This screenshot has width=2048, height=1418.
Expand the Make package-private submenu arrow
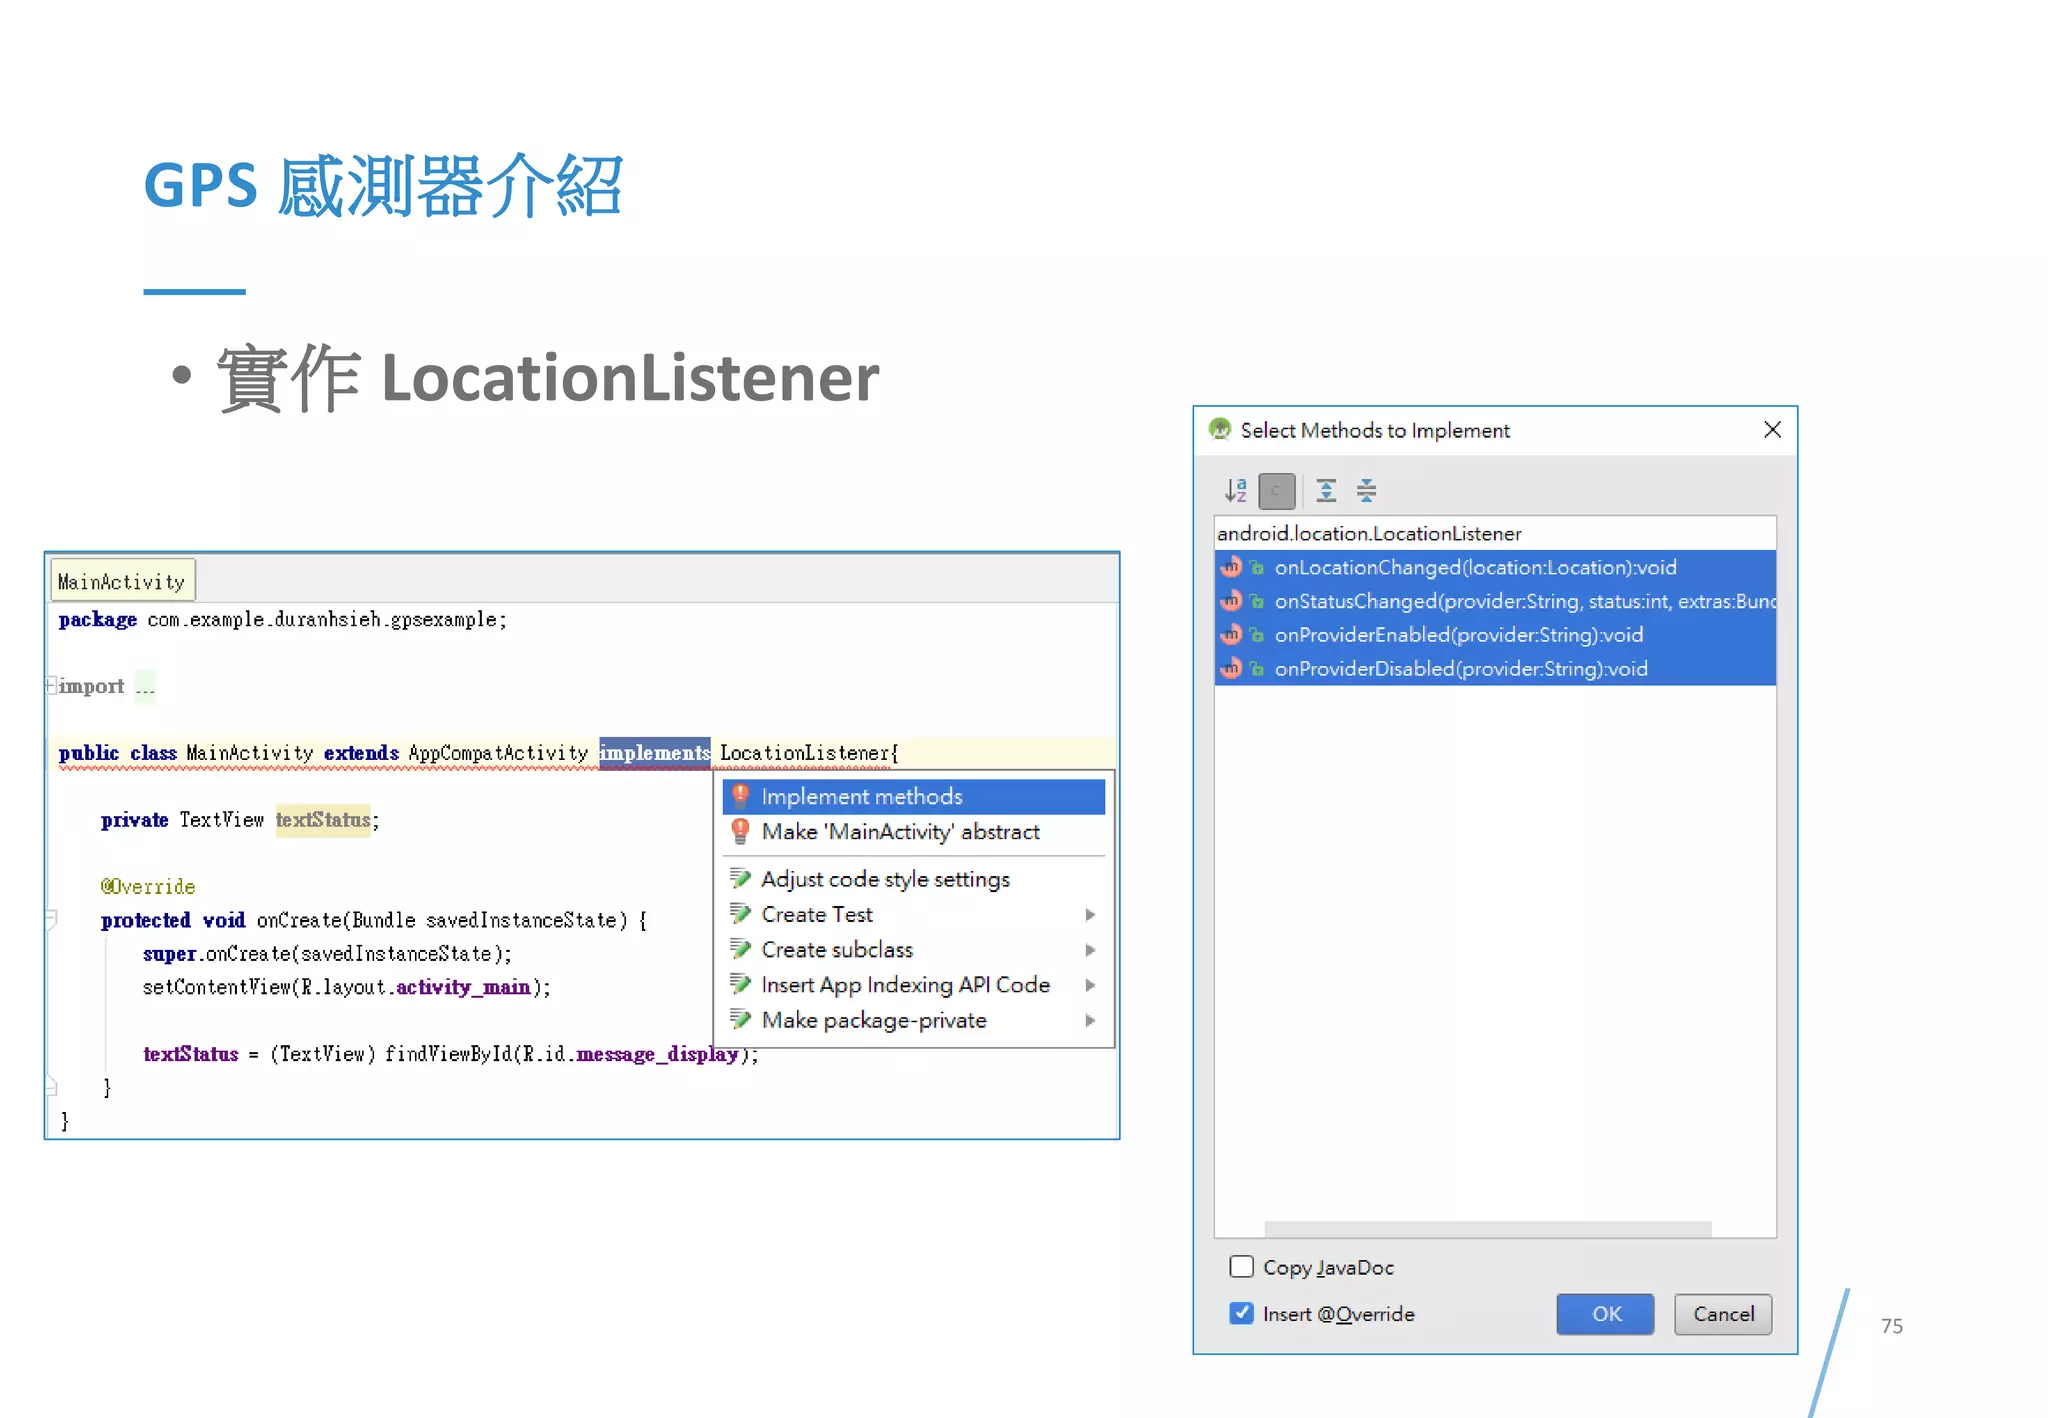[1090, 1020]
